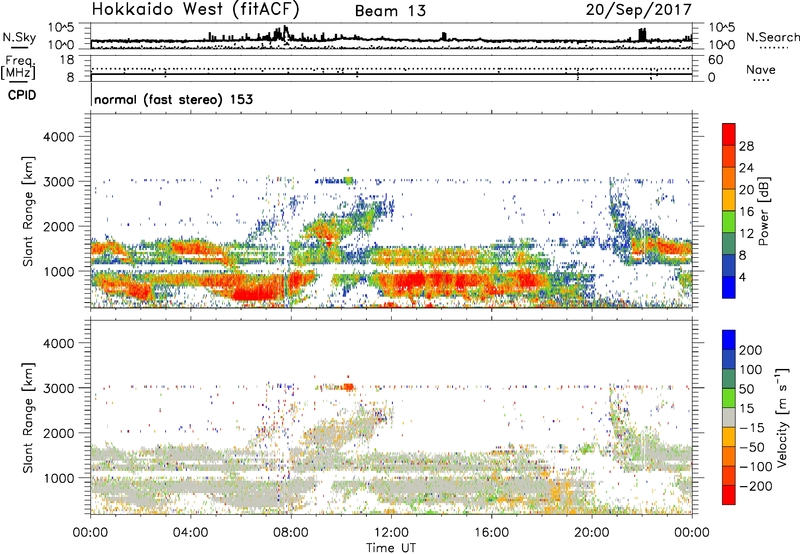The image size is (800, 554).
Task: Click the '20:00' time tick label
Action: pos(592,533)
